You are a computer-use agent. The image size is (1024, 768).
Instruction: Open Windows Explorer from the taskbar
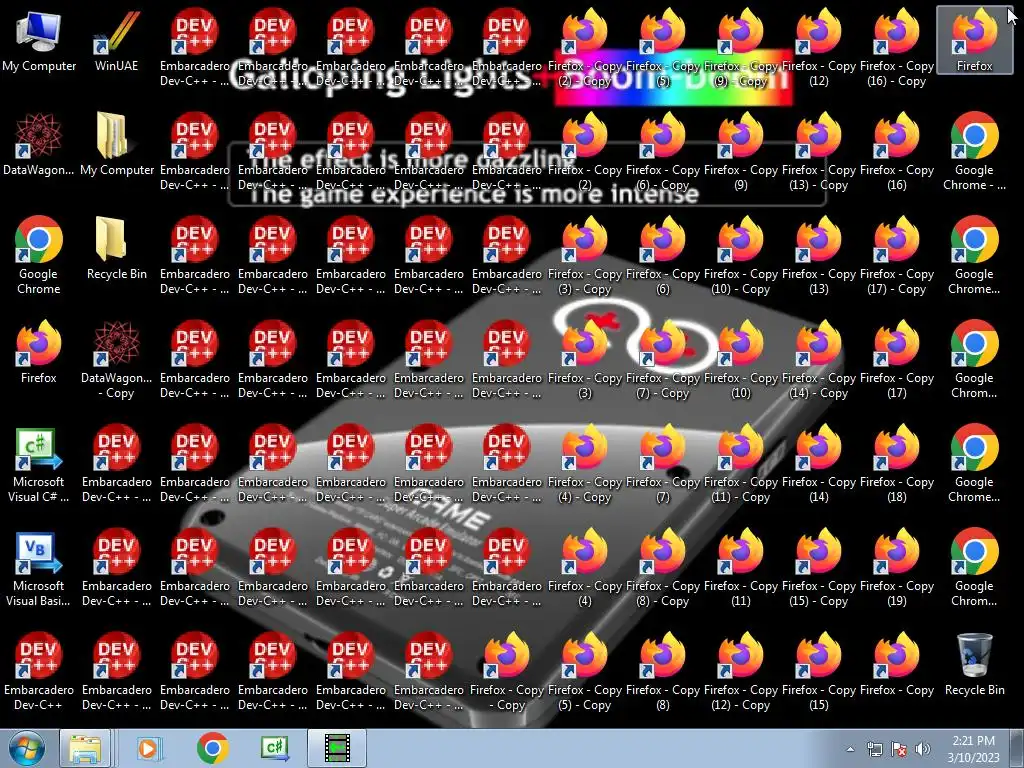86,748
